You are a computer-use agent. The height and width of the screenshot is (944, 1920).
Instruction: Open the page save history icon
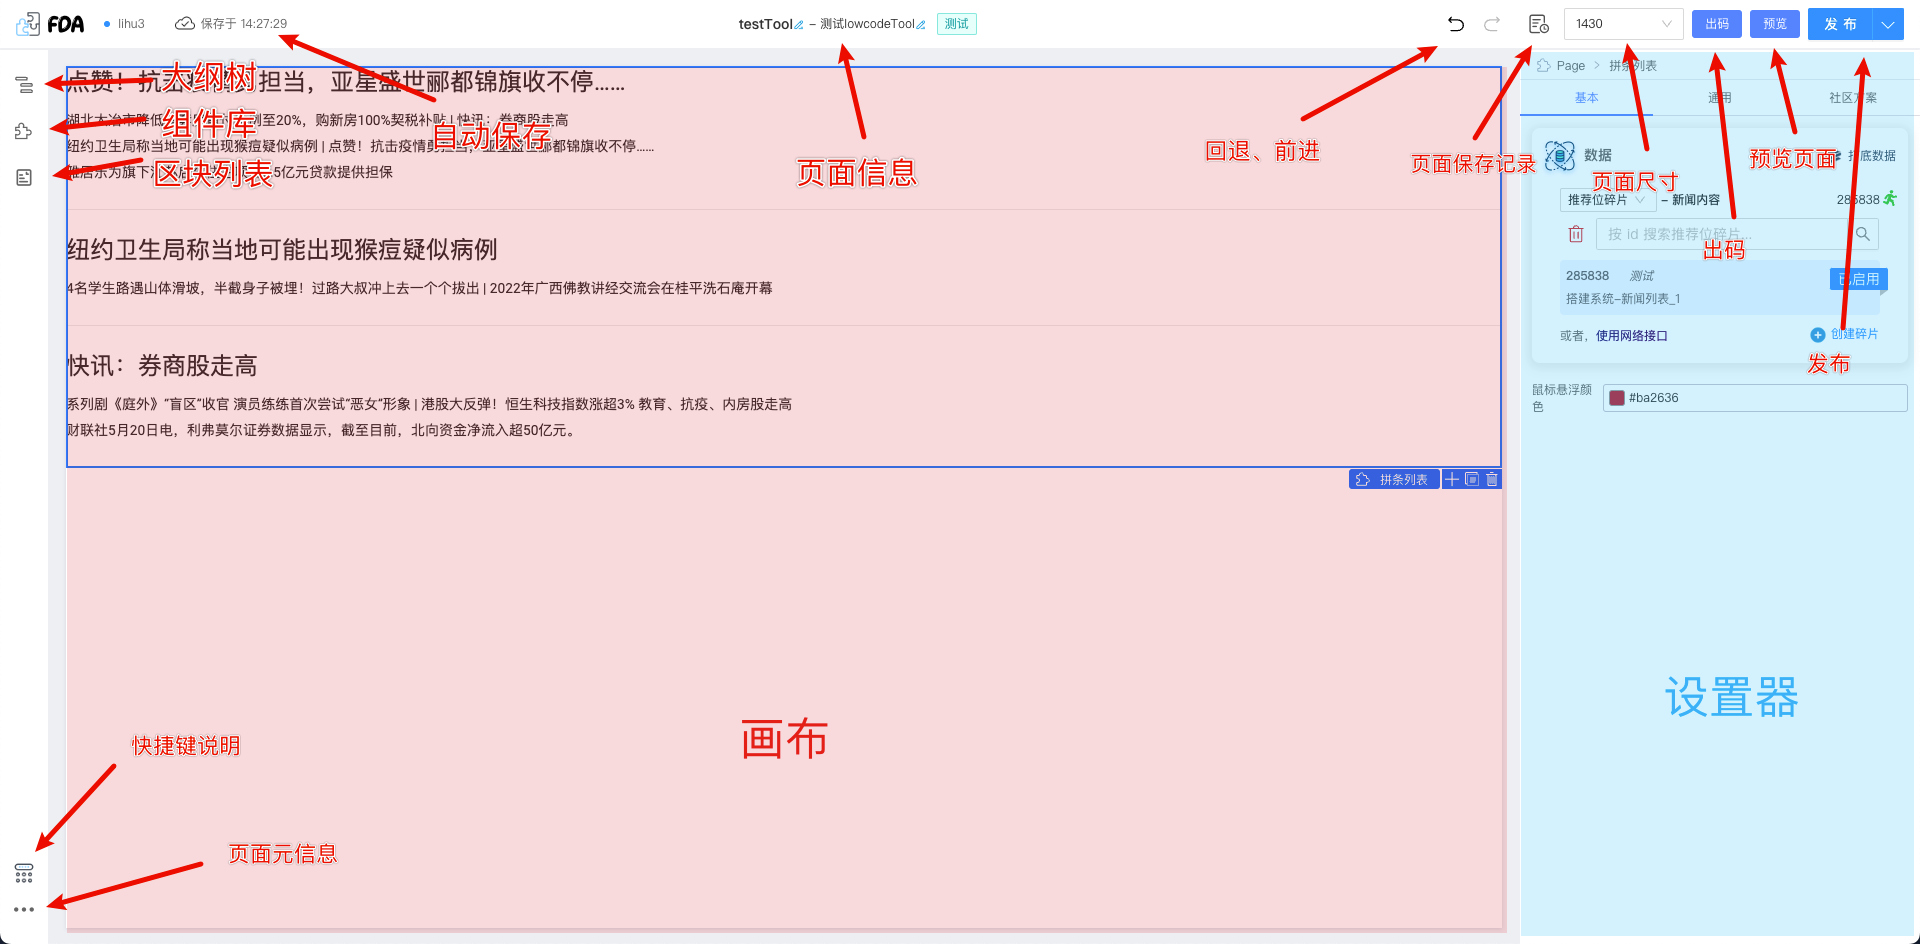click(x=1539, y=24)
